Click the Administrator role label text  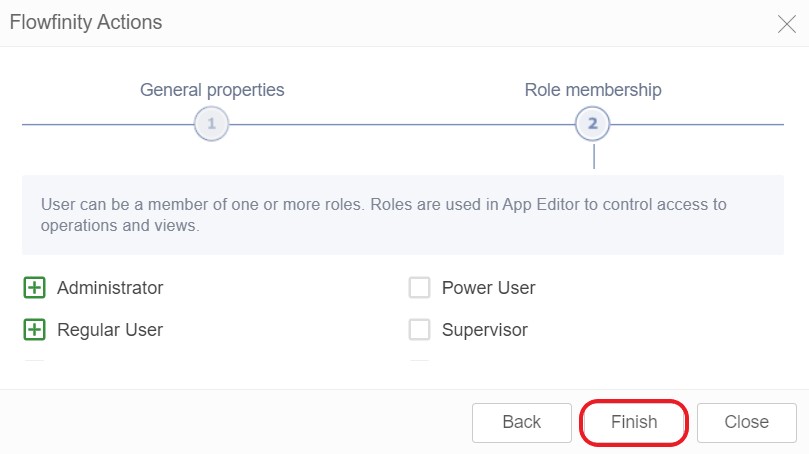[x=110, y=288]
